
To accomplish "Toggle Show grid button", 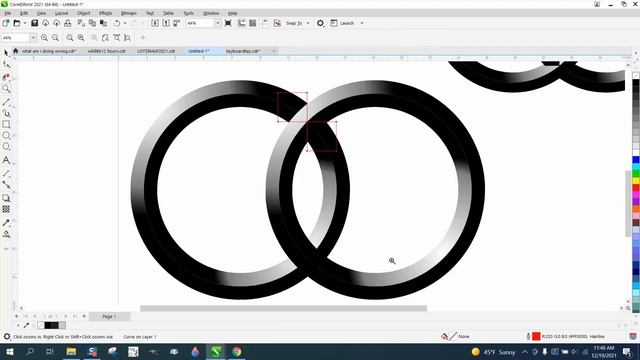I will 253,23.
